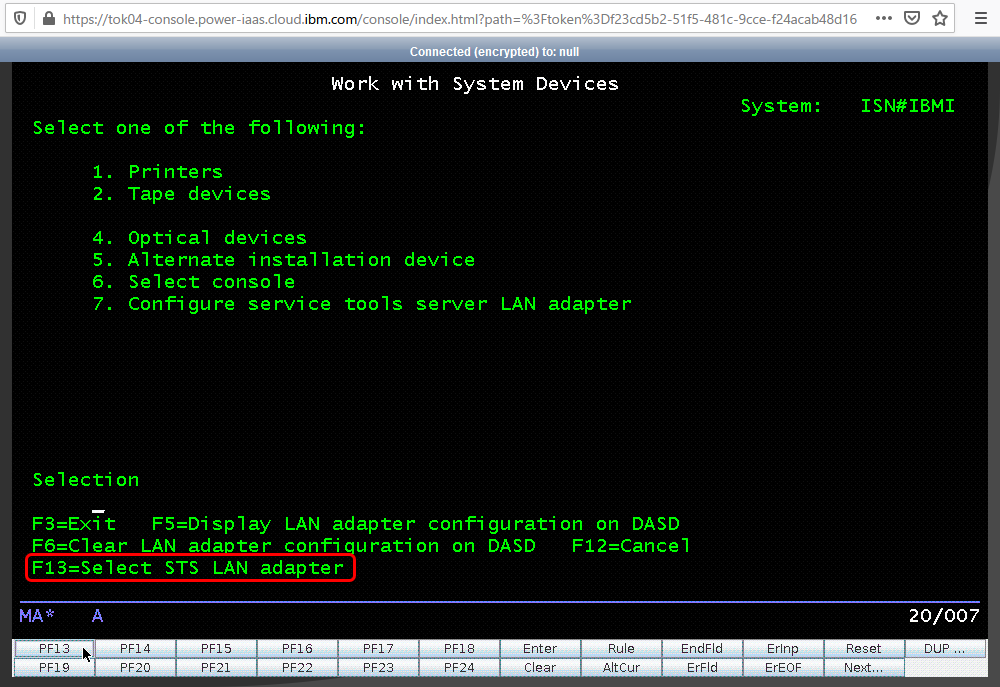Click the save-to-Pocket icon near the star
Viewport: 1000px width, 687px height.
coord(912,18)
